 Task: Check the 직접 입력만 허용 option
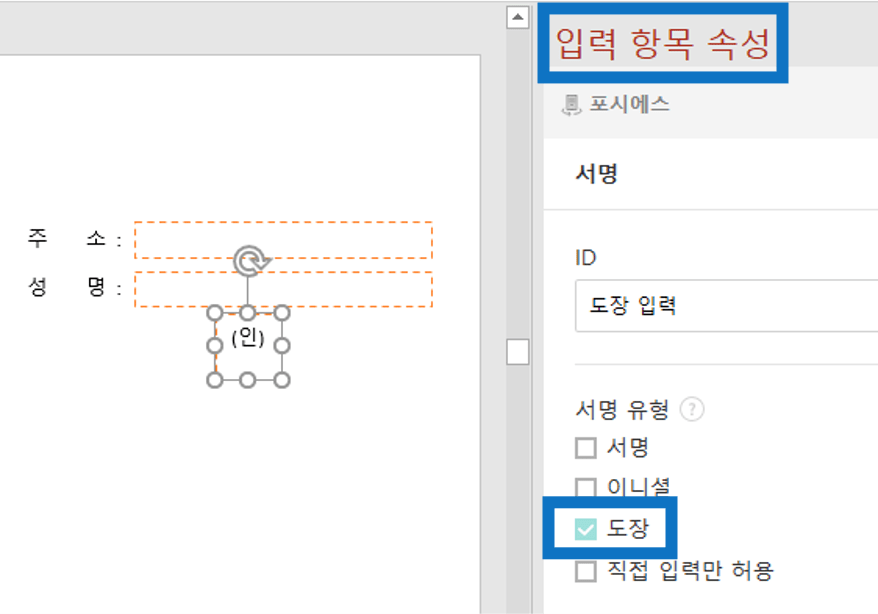586,571
